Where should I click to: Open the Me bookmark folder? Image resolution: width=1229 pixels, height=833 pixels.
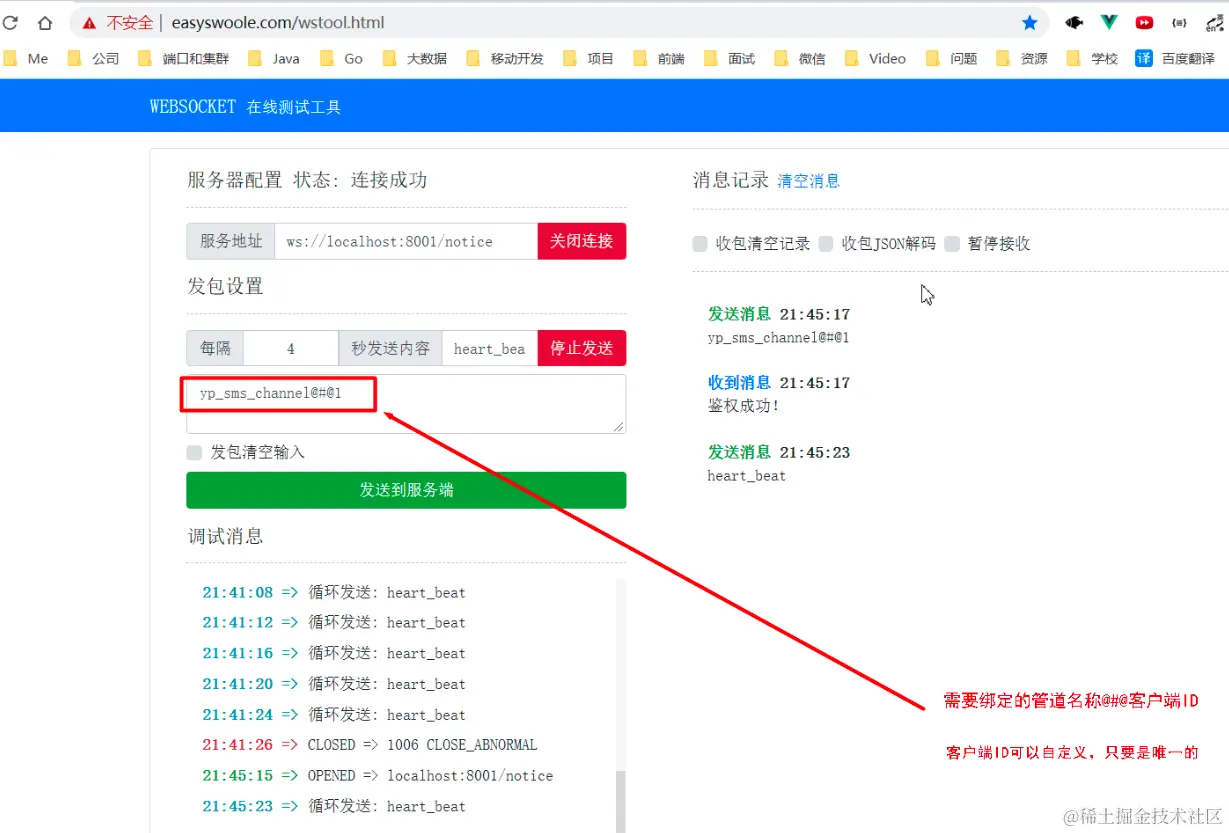click(x=26, y=59)
